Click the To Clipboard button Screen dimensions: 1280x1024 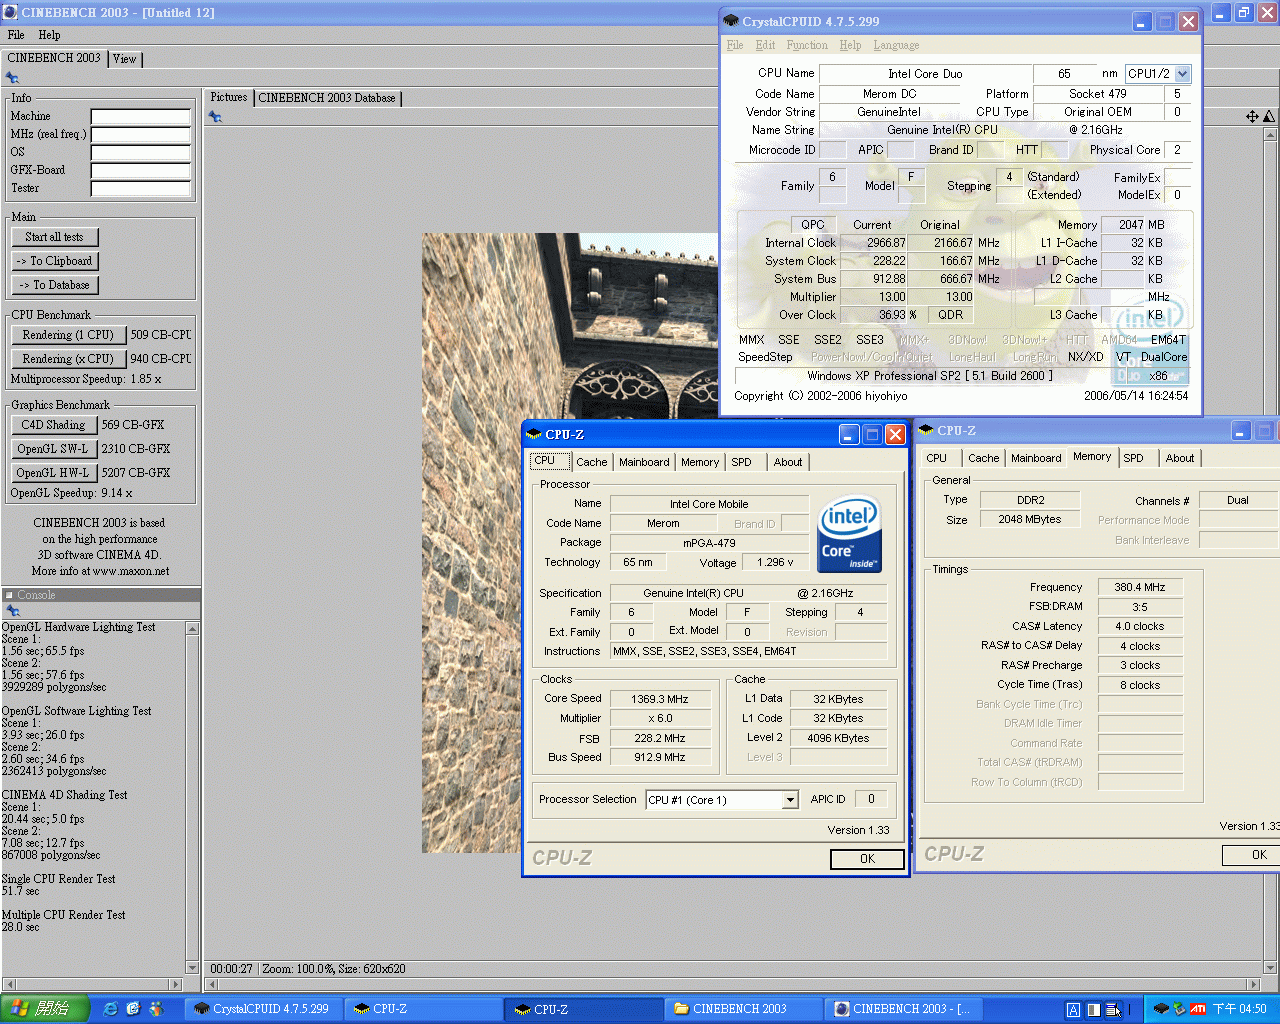(x=55, y=261)
